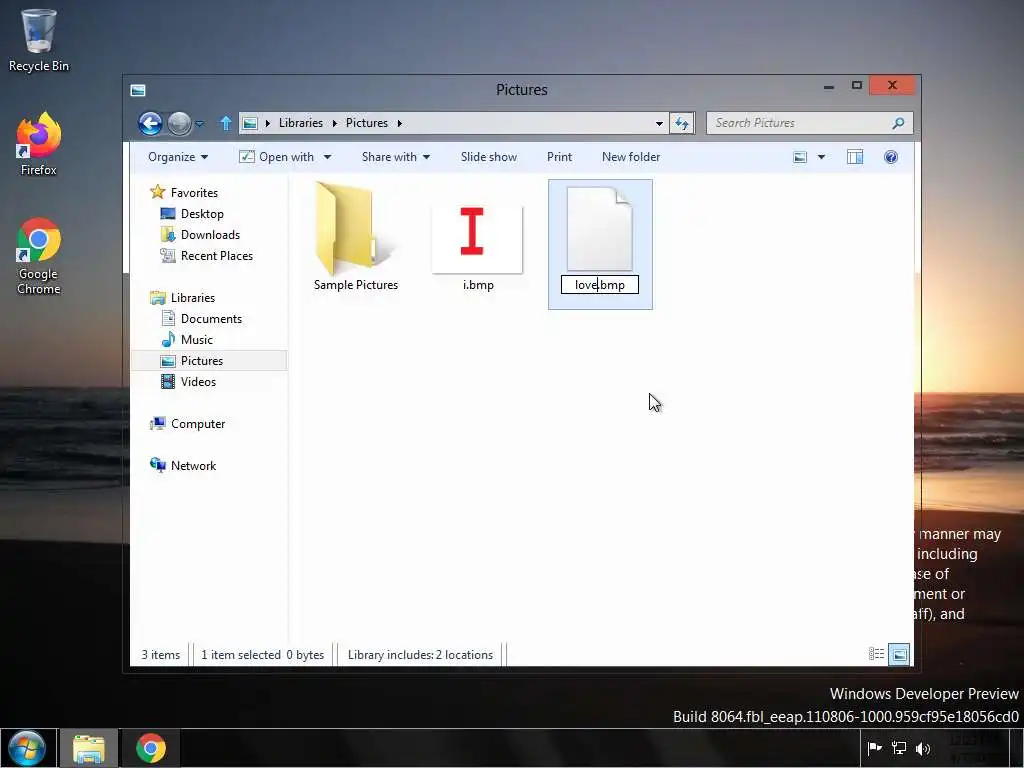Switch to large icons view in status bar
Viewport: 1024px width, 768px height.
point(899,654)
